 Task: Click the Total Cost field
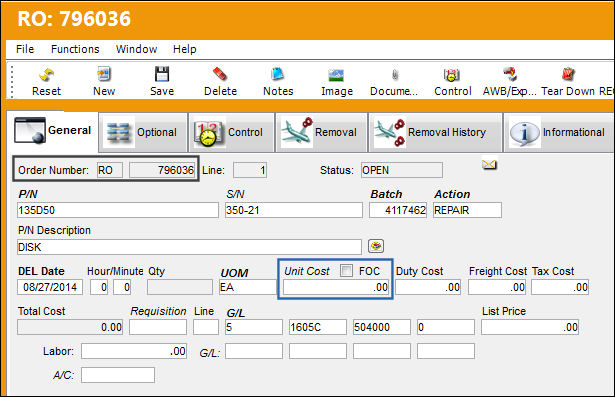tap(70, 327)
